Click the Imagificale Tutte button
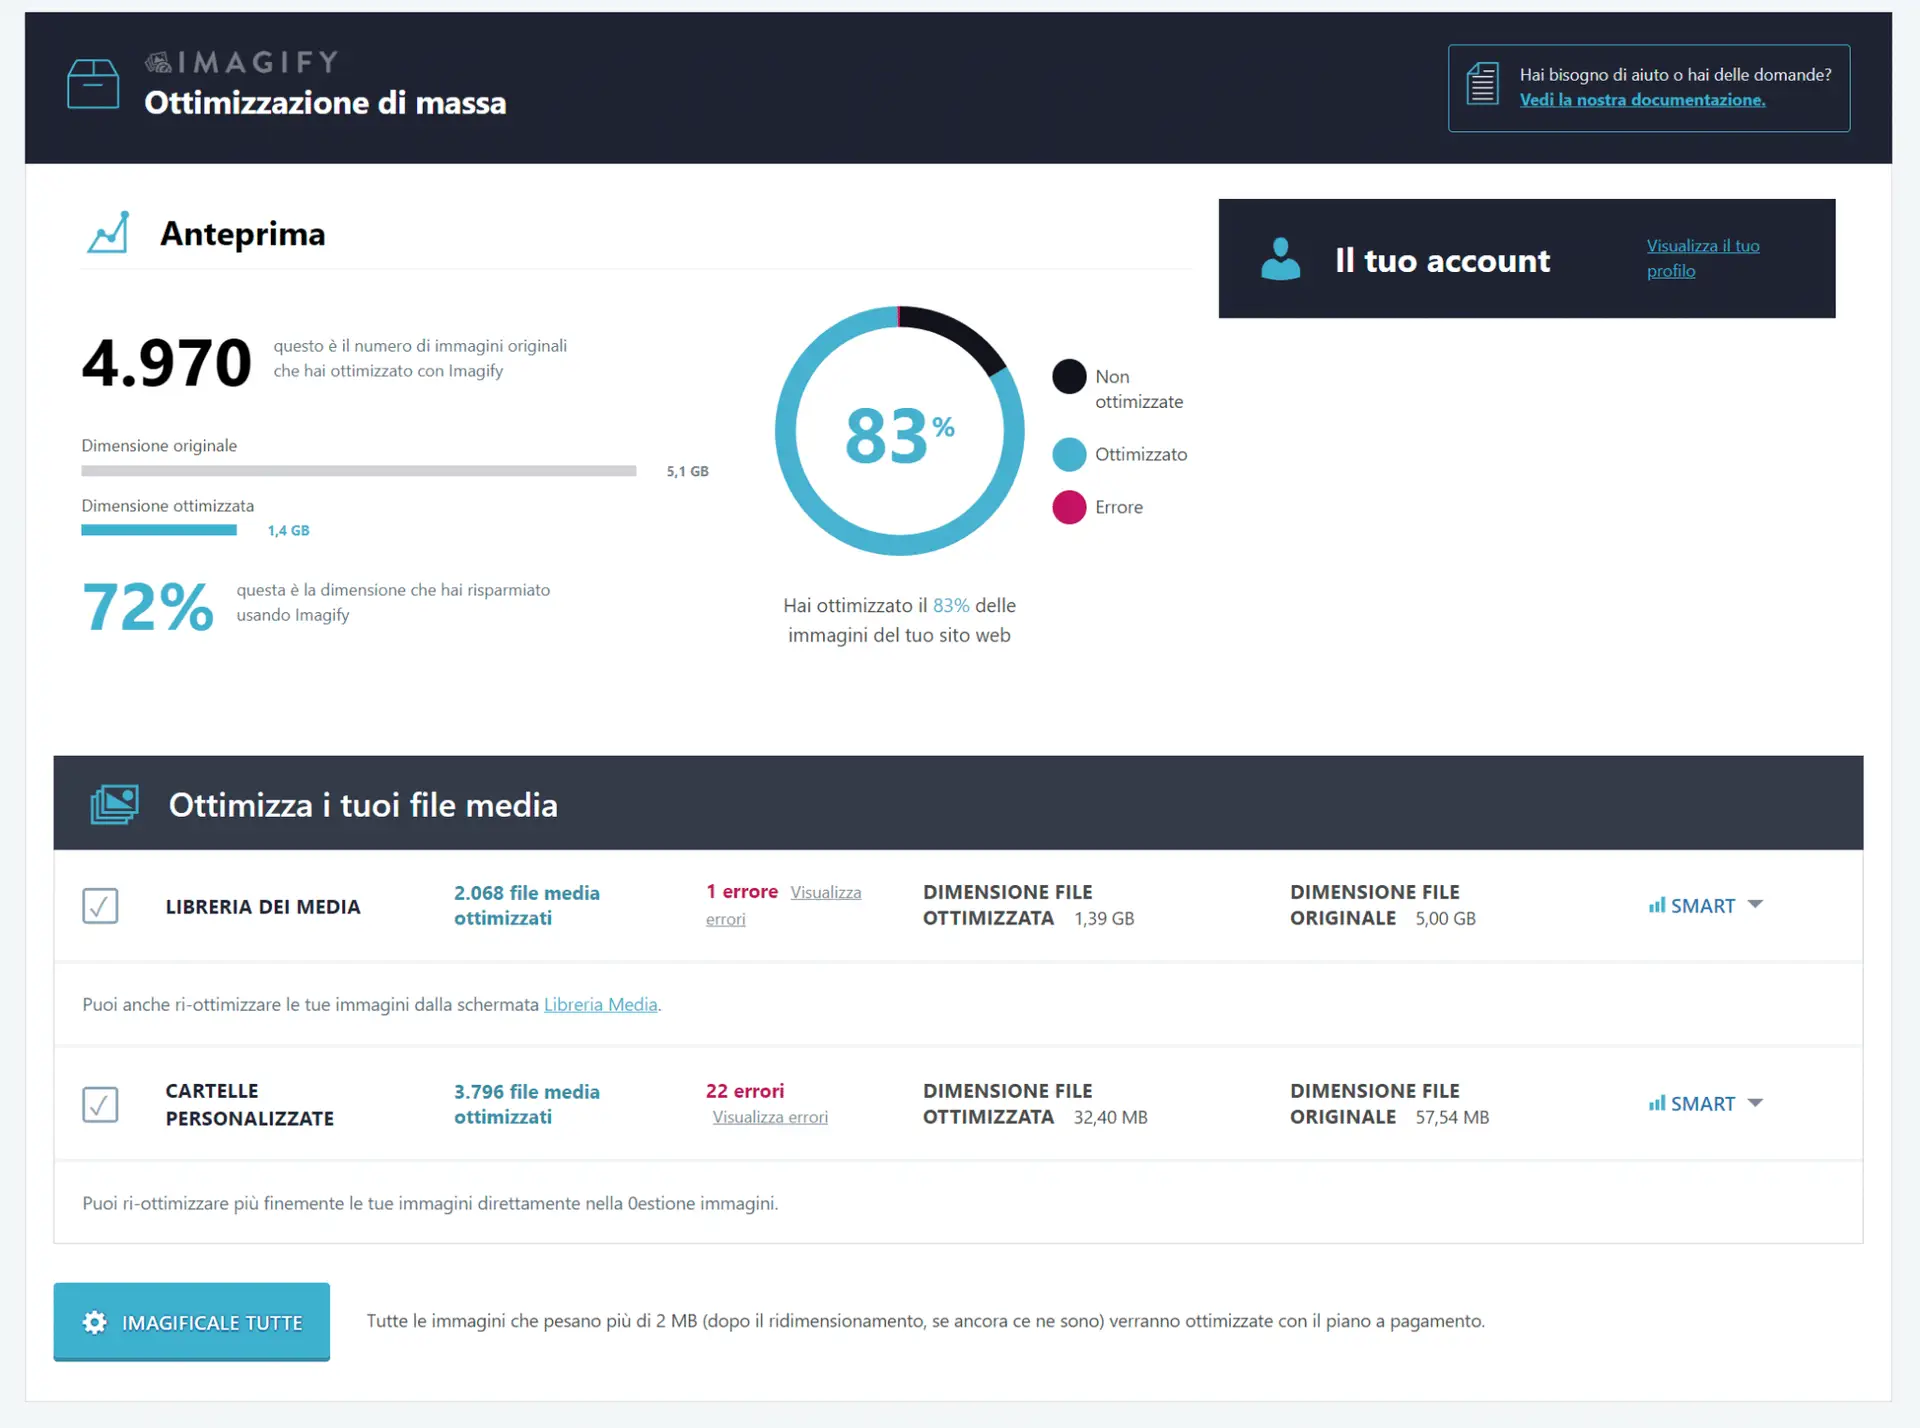The height and width of the screenshot is (1428, 1920). pyautogui.click(x=192, y=1321)
